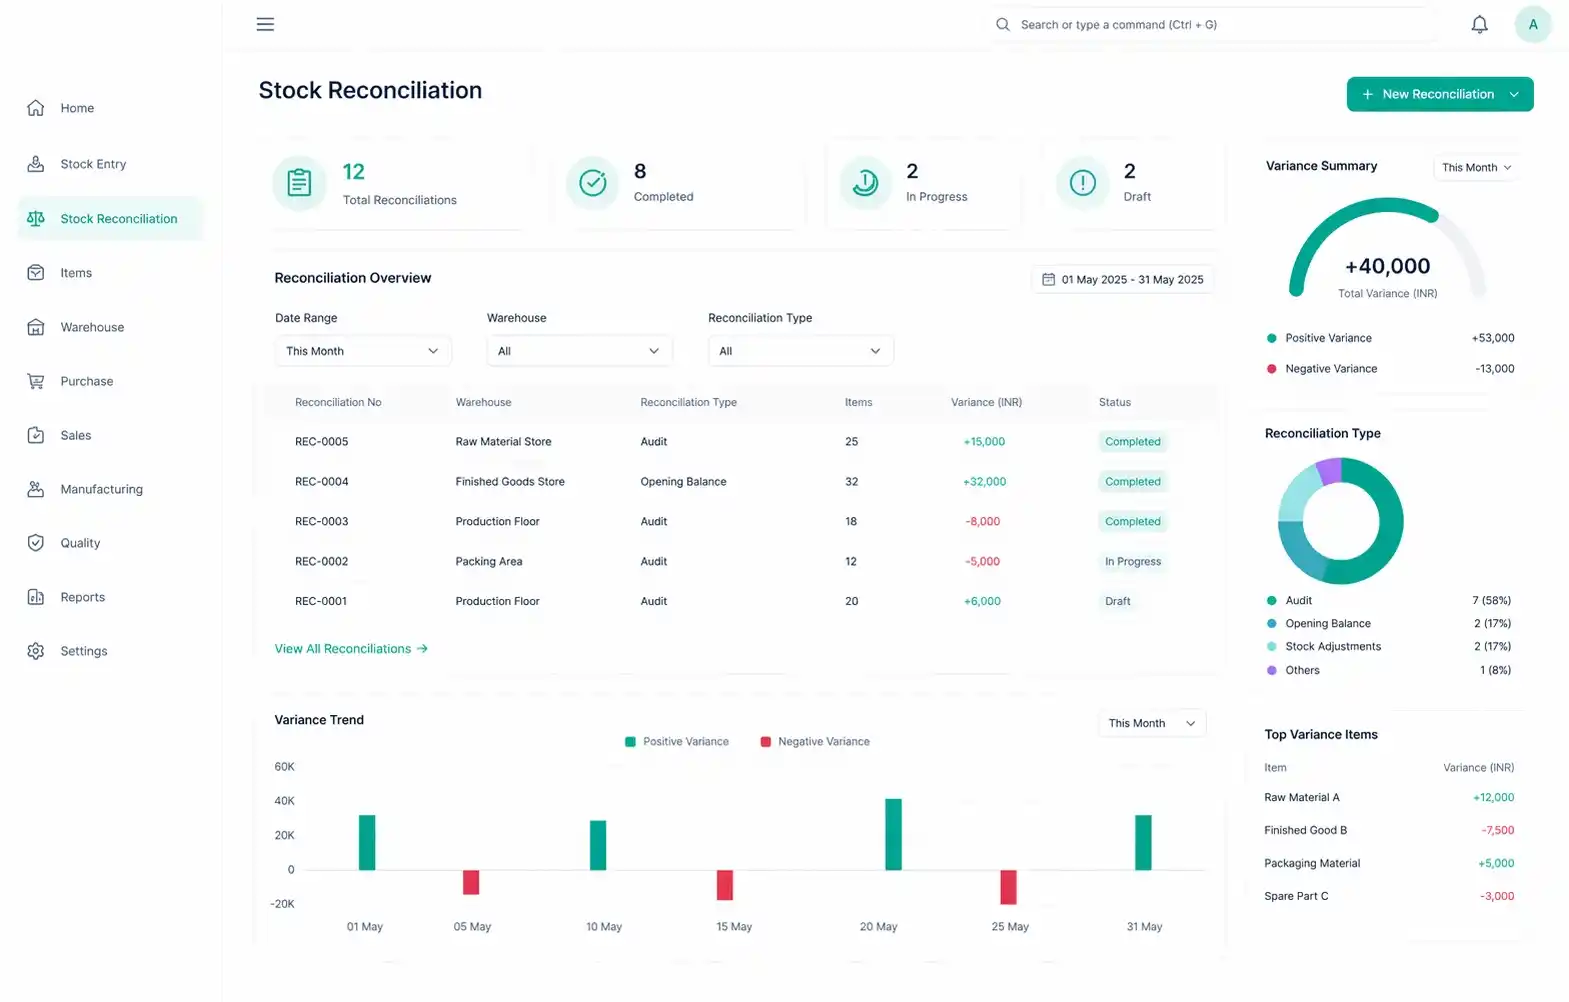Toggle Negative Variance legend in Variance Trend

[x=815, y=742]
